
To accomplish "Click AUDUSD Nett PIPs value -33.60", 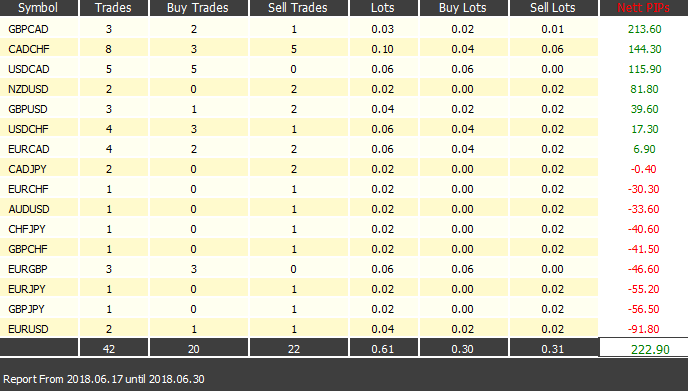I will coord(644,209).
